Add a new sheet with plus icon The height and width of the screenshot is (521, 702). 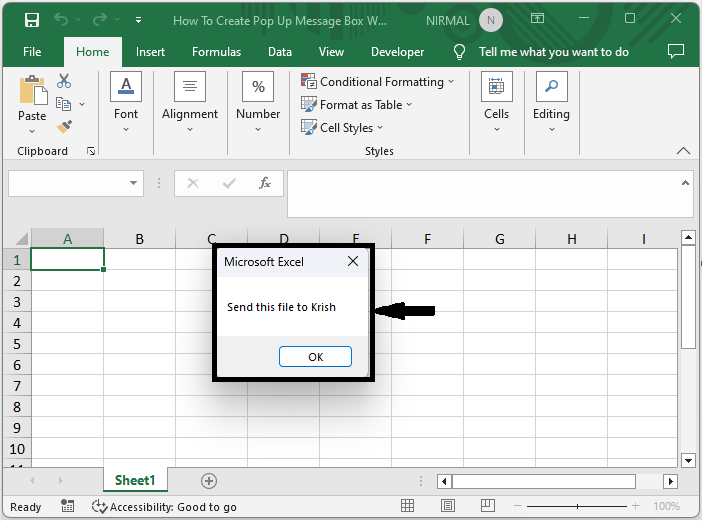pos(209,481)
